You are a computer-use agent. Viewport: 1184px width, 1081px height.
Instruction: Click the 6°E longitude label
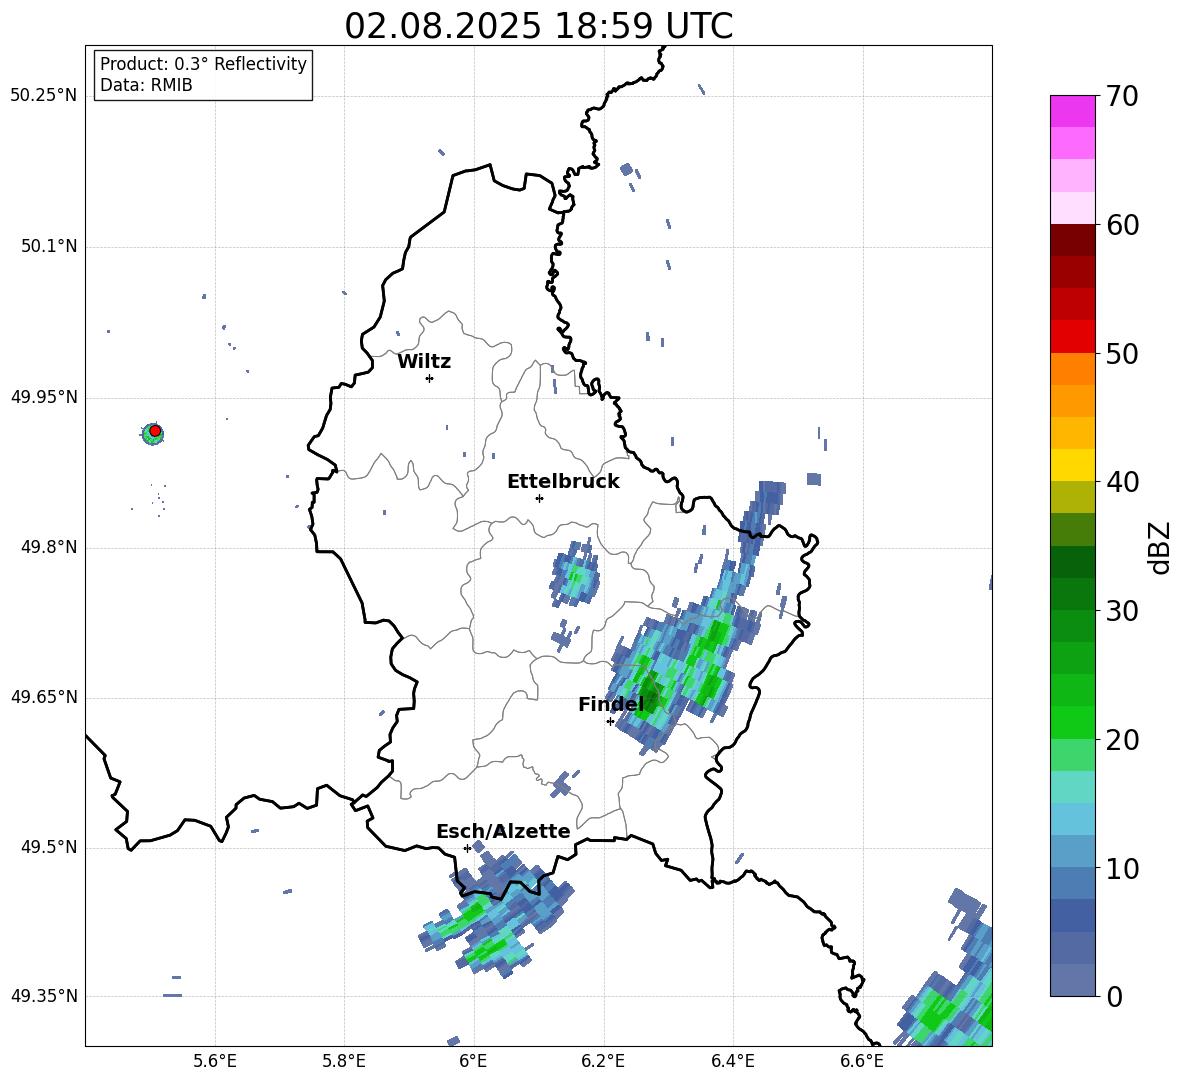click(x=473, y=1062)
